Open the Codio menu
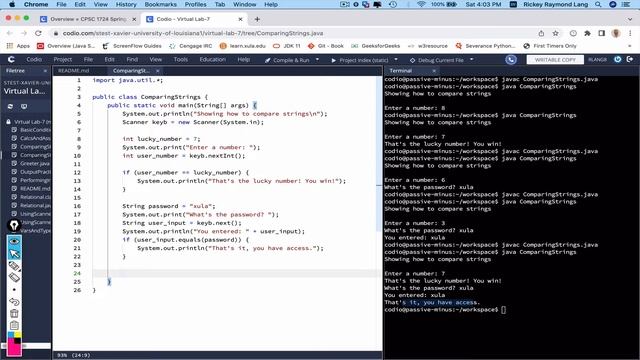 click(34, 60)
